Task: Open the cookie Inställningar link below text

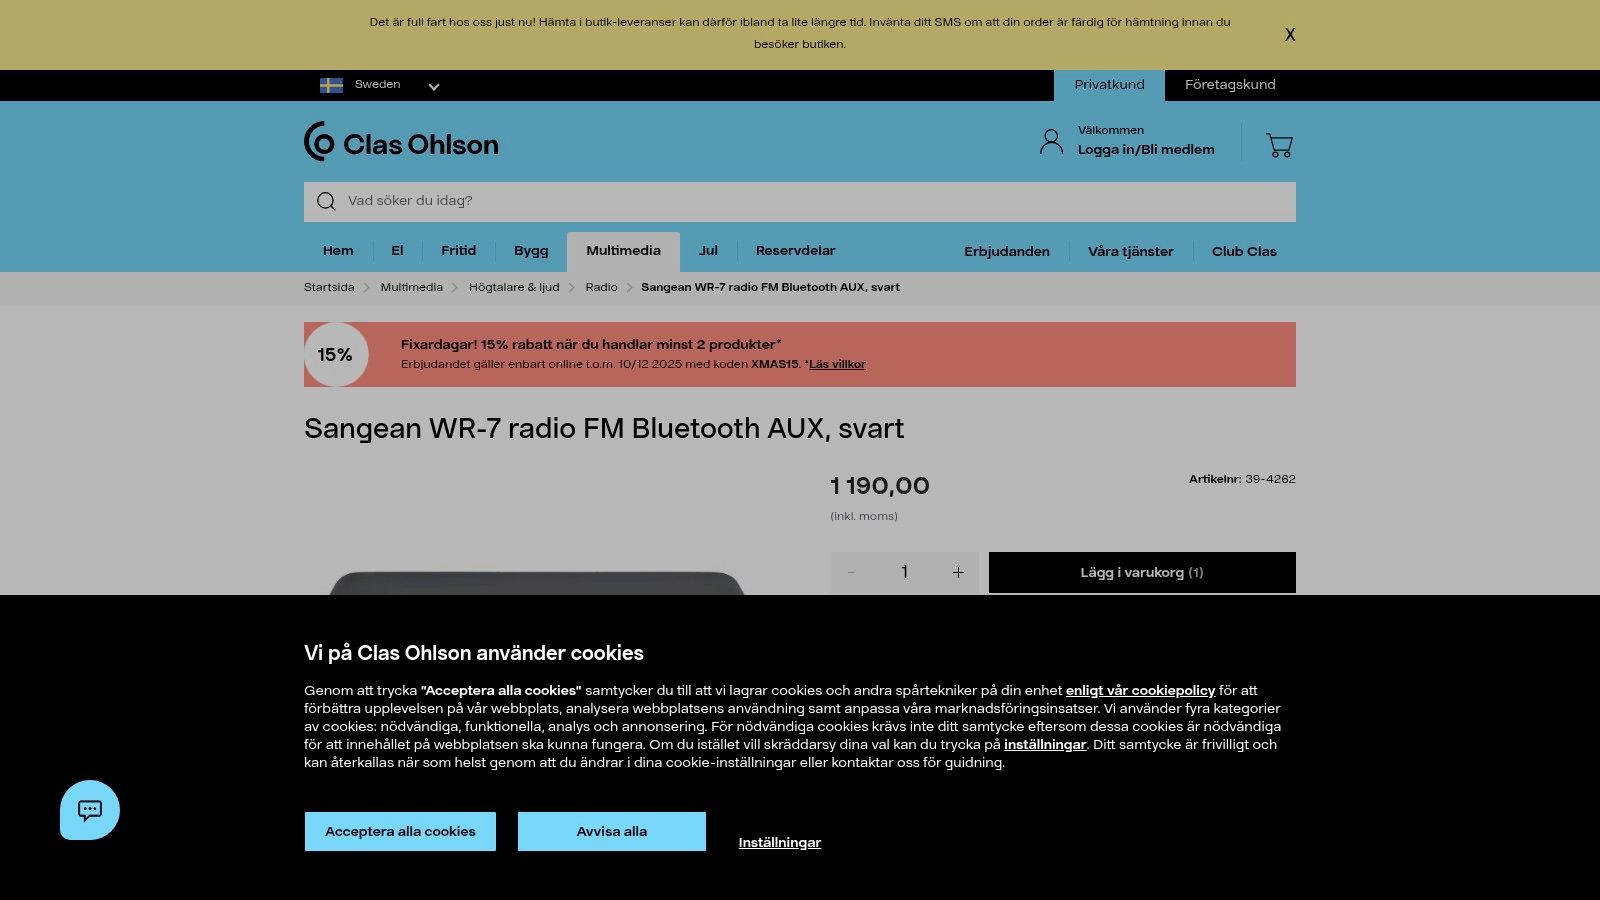Action: 780,843
